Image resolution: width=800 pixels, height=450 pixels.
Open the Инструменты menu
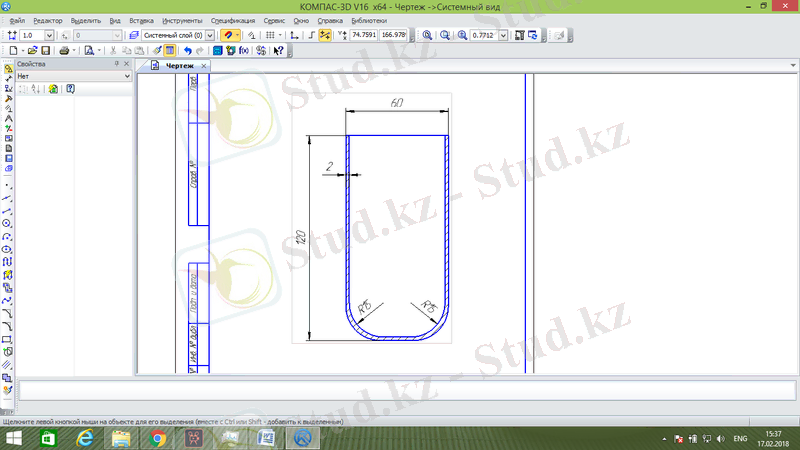pyautogui.click(x=182, y=21)
